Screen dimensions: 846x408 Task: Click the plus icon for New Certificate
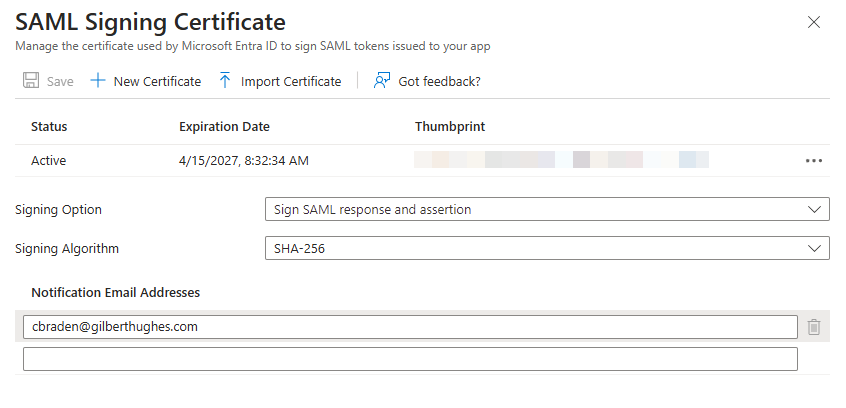click(98, 81)
